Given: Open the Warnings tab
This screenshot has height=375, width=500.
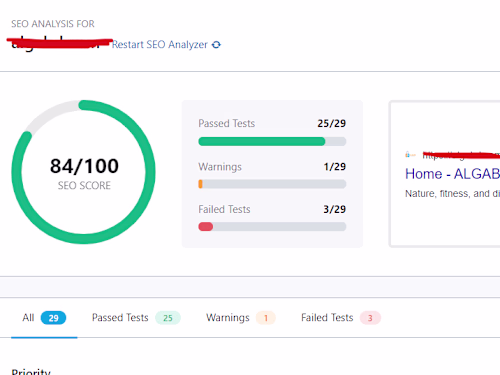Looking at the screenshot, I should [241, 318].
